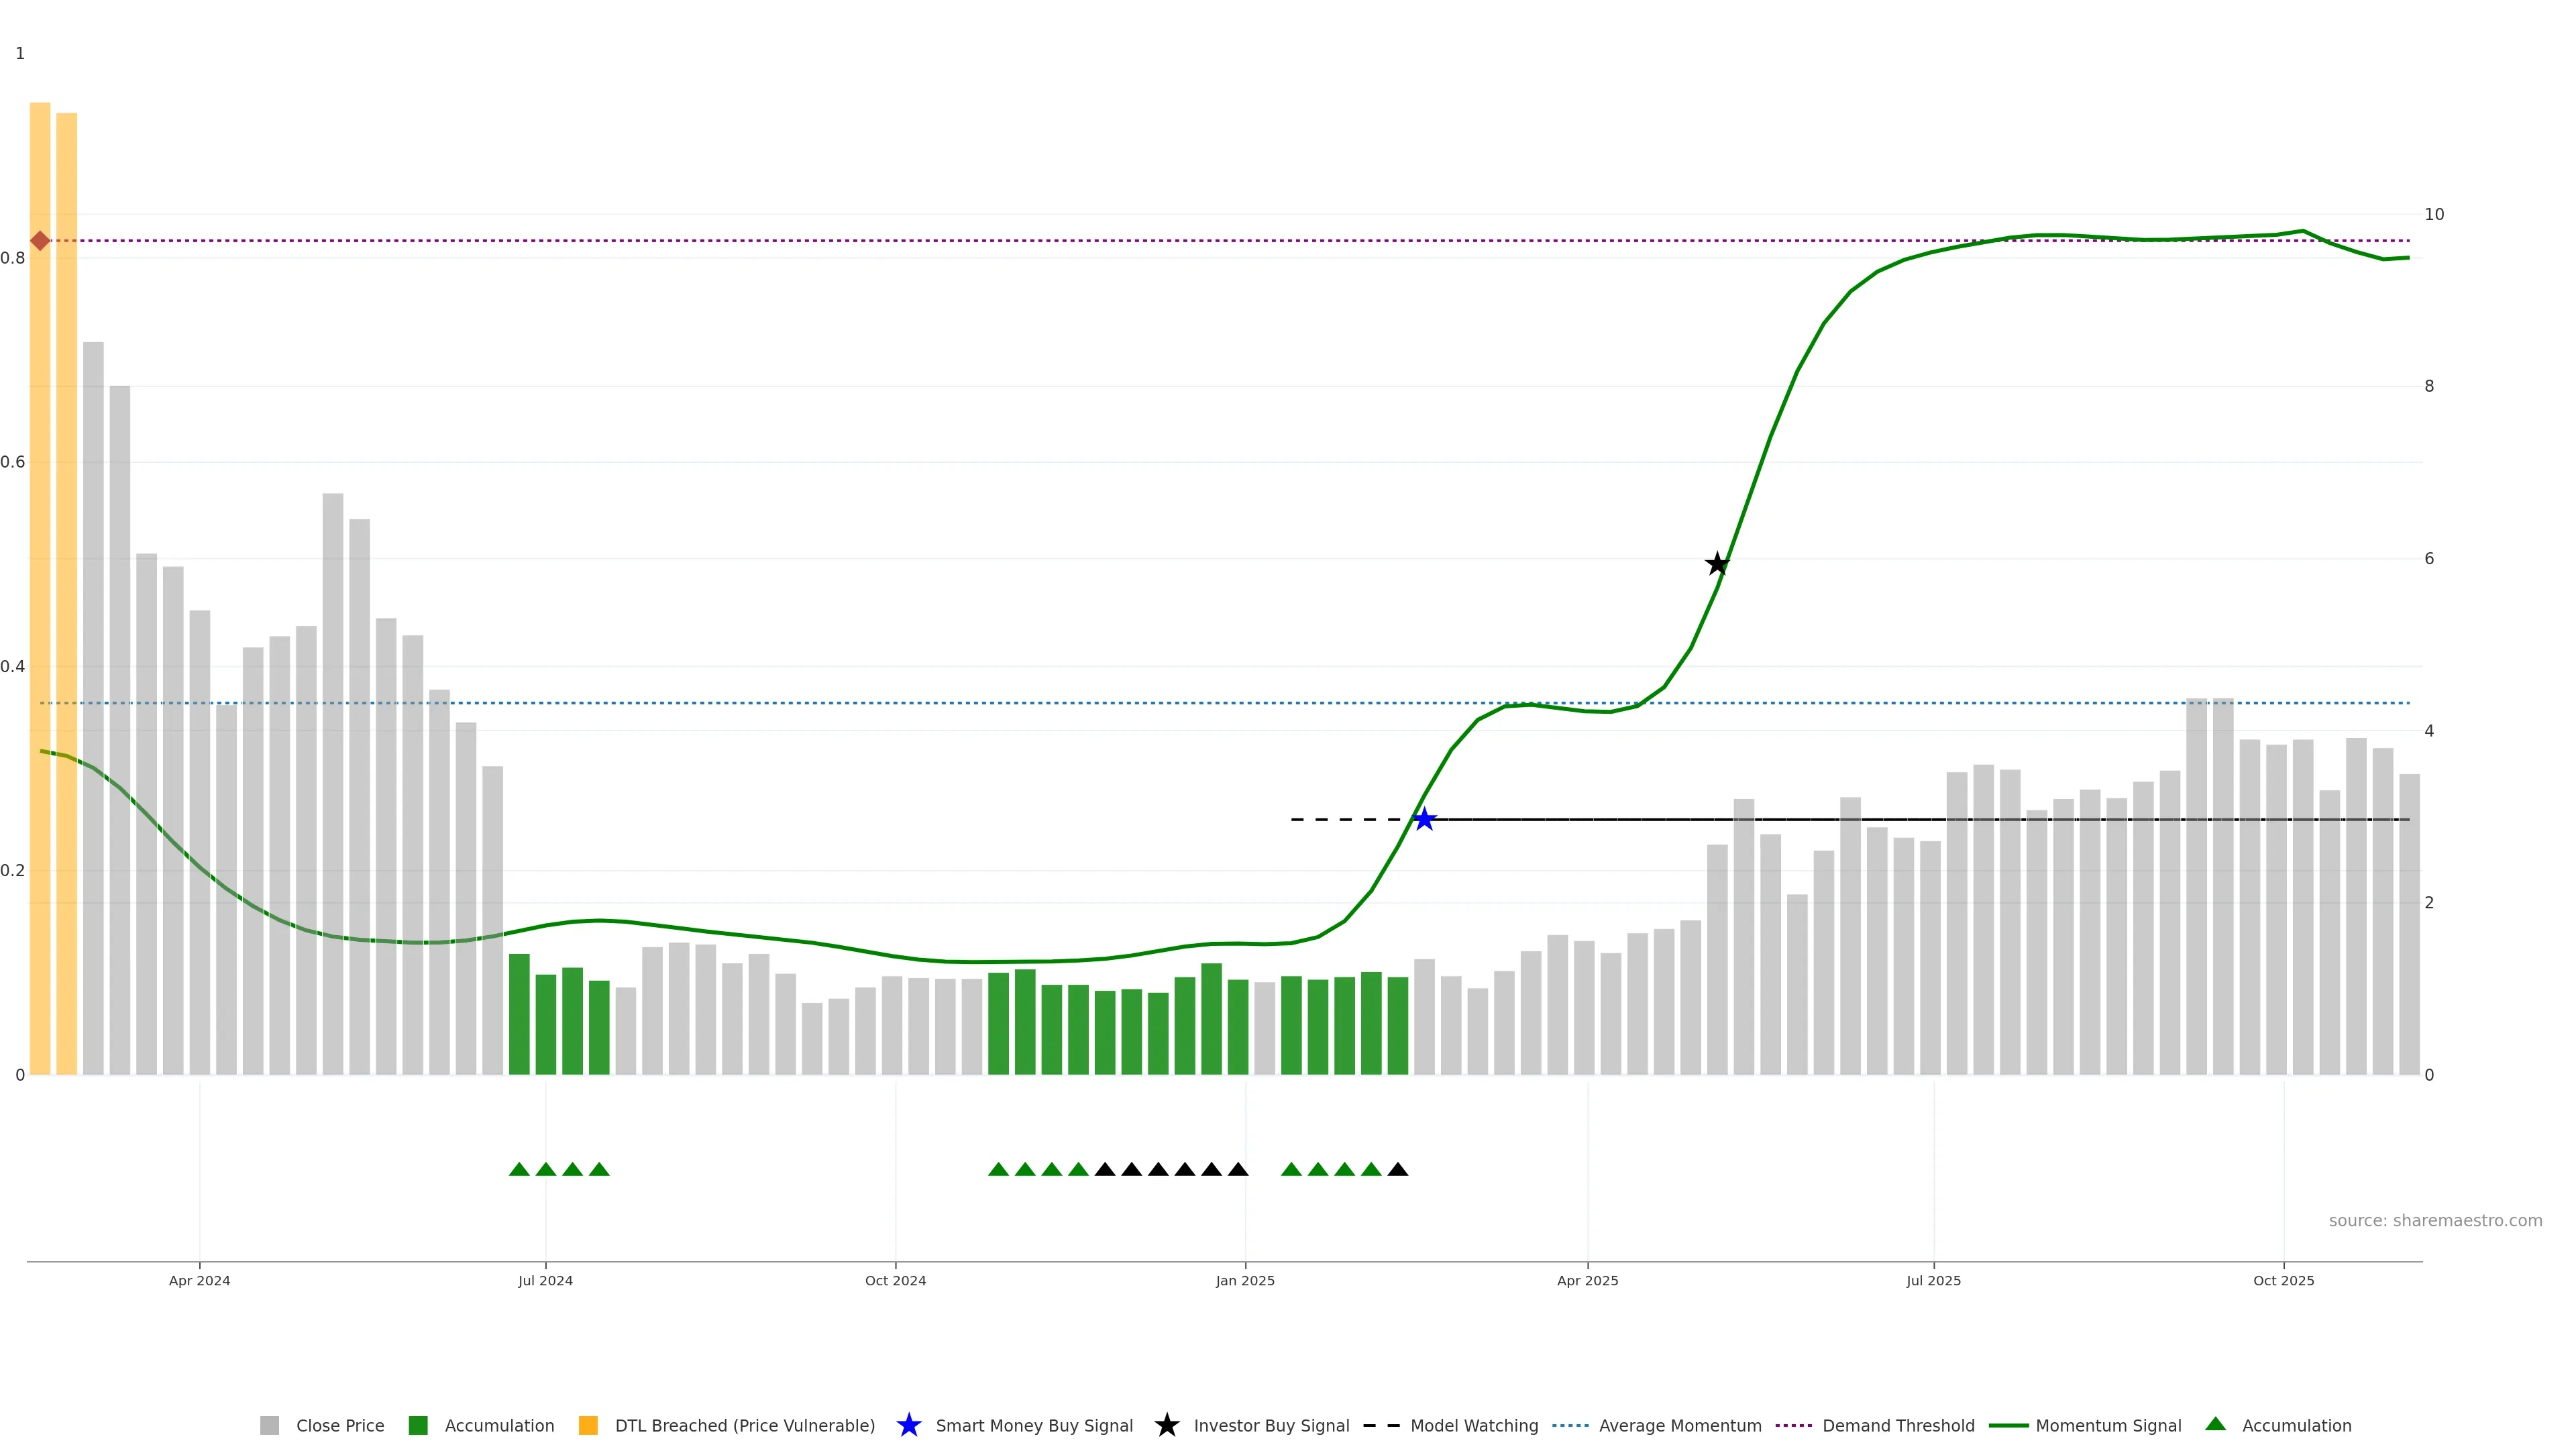Click the Oct 2025 axis label
This screenshot has height=1449, width=2576.
click(x=2283, y=1280)
